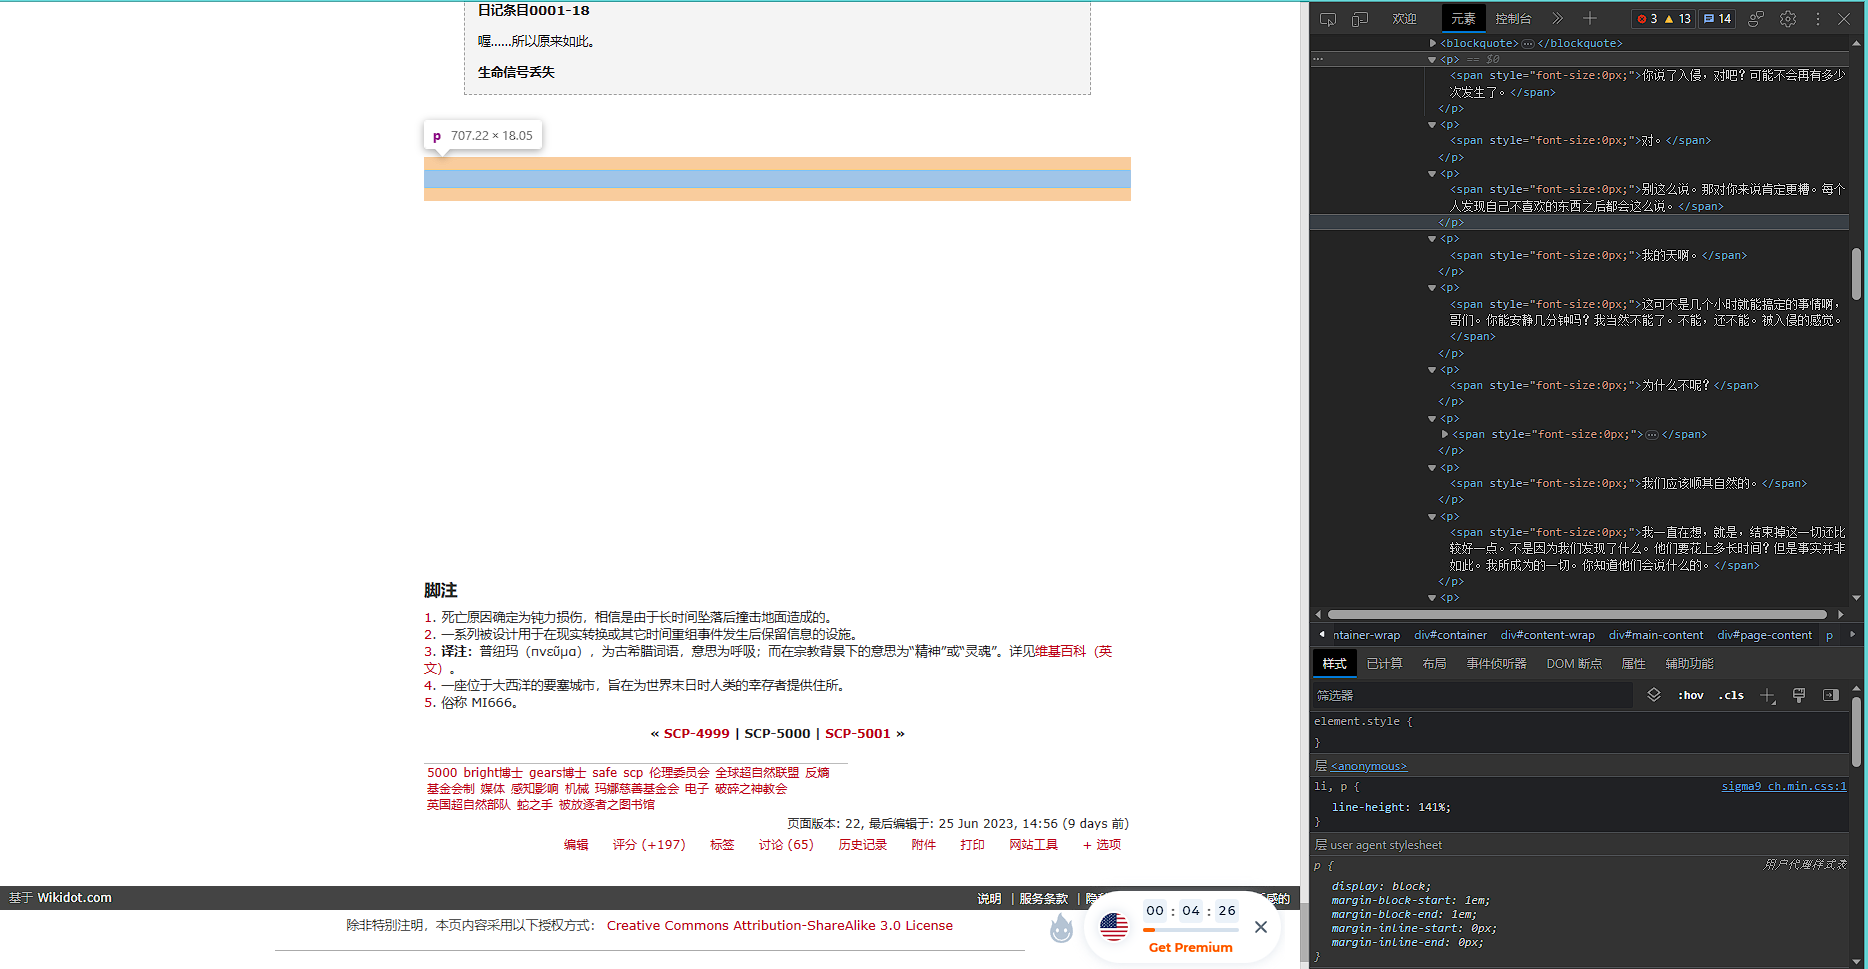Viewport: 1868px width, 969px height.
Task: Collapse the p node starting '这可不是几个小时'
Action: 1432,288
